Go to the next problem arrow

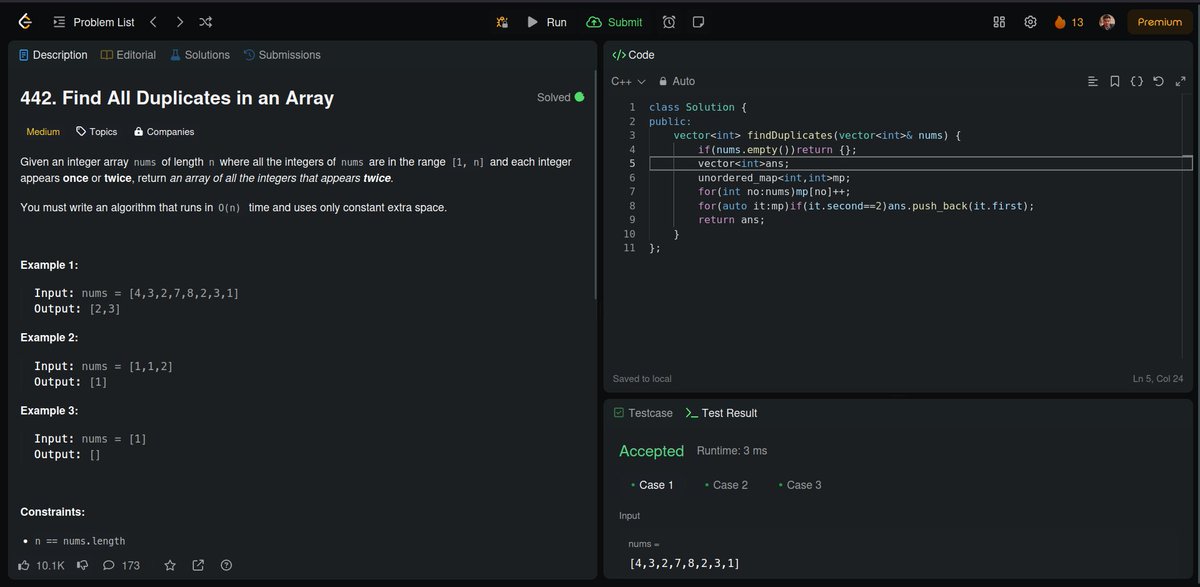[179, 22]
